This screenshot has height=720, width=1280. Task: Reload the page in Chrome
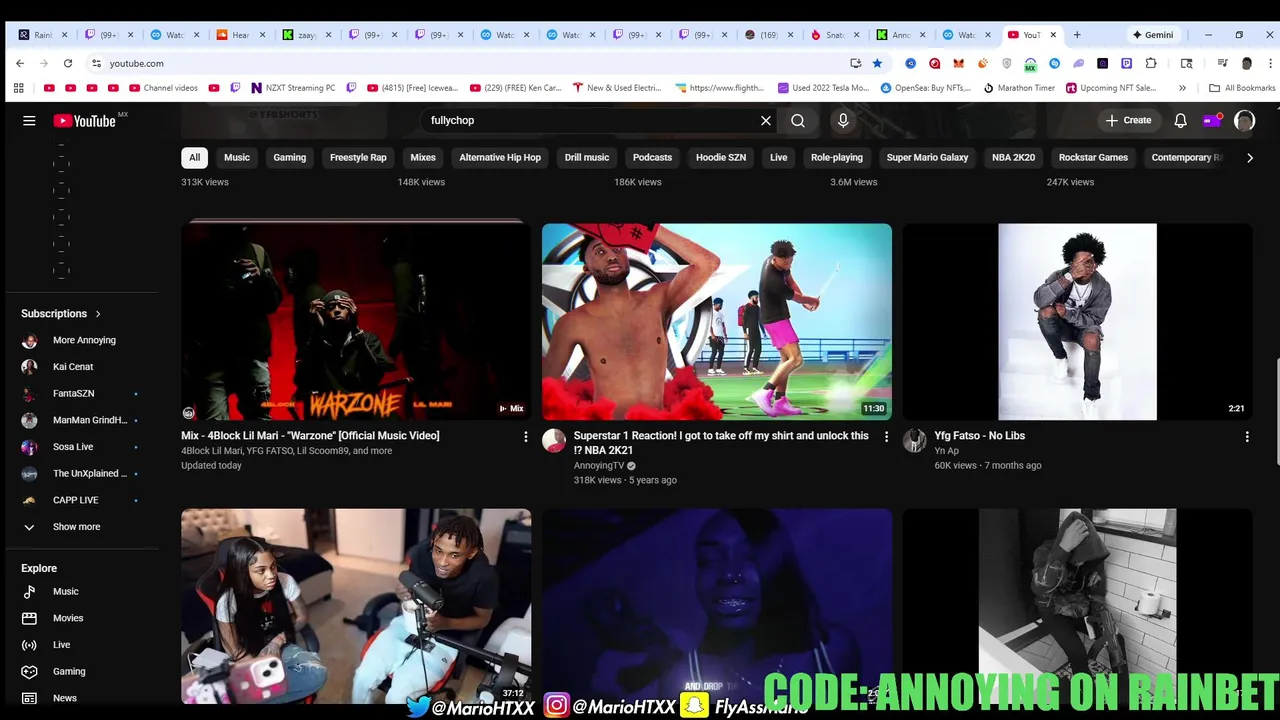click(68, 63)
